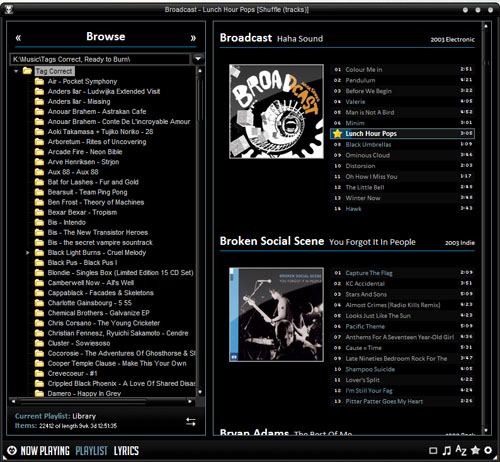
Task: Select track 13 Pitter Patter Goes My Heart
Action: point(402,401)
